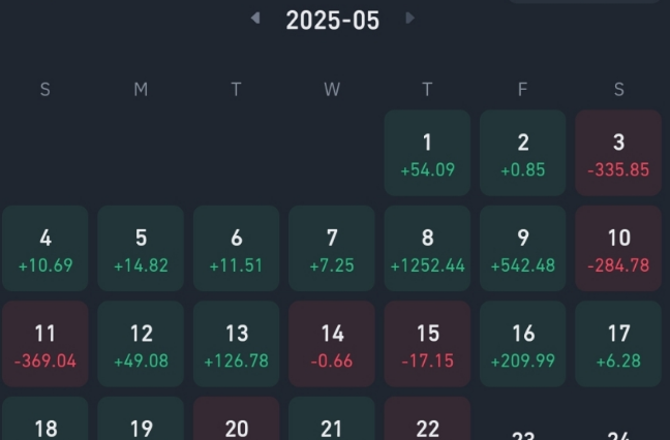Select May 15 with -17.15 loss
Viewport: 670px width, 440px height.
(427, 345)
